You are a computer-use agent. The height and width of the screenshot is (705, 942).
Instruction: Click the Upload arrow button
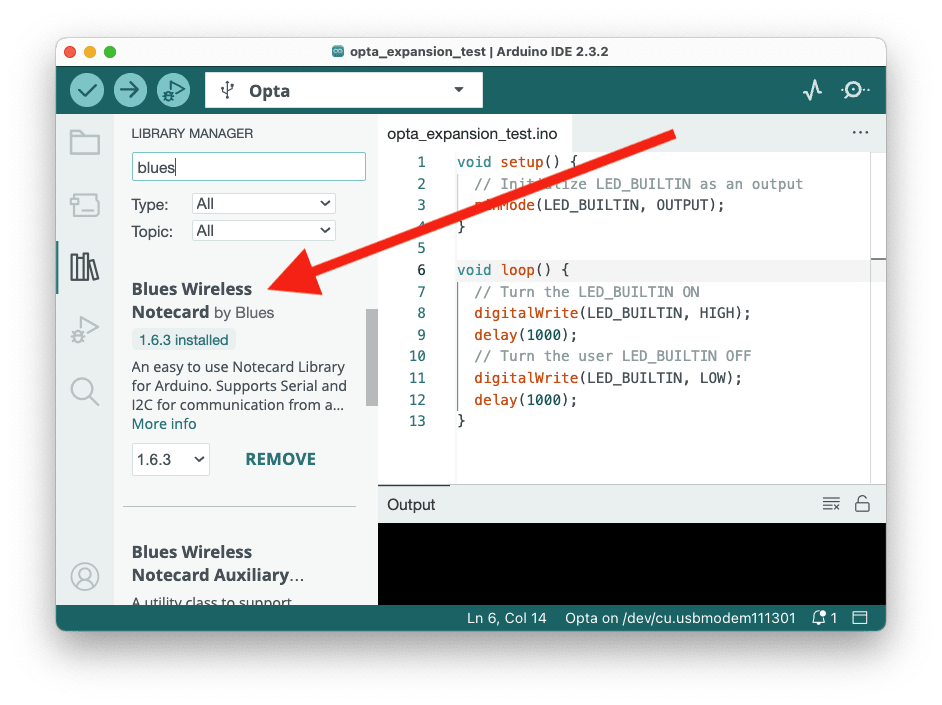pyautogui.click(x=130, y=91)
